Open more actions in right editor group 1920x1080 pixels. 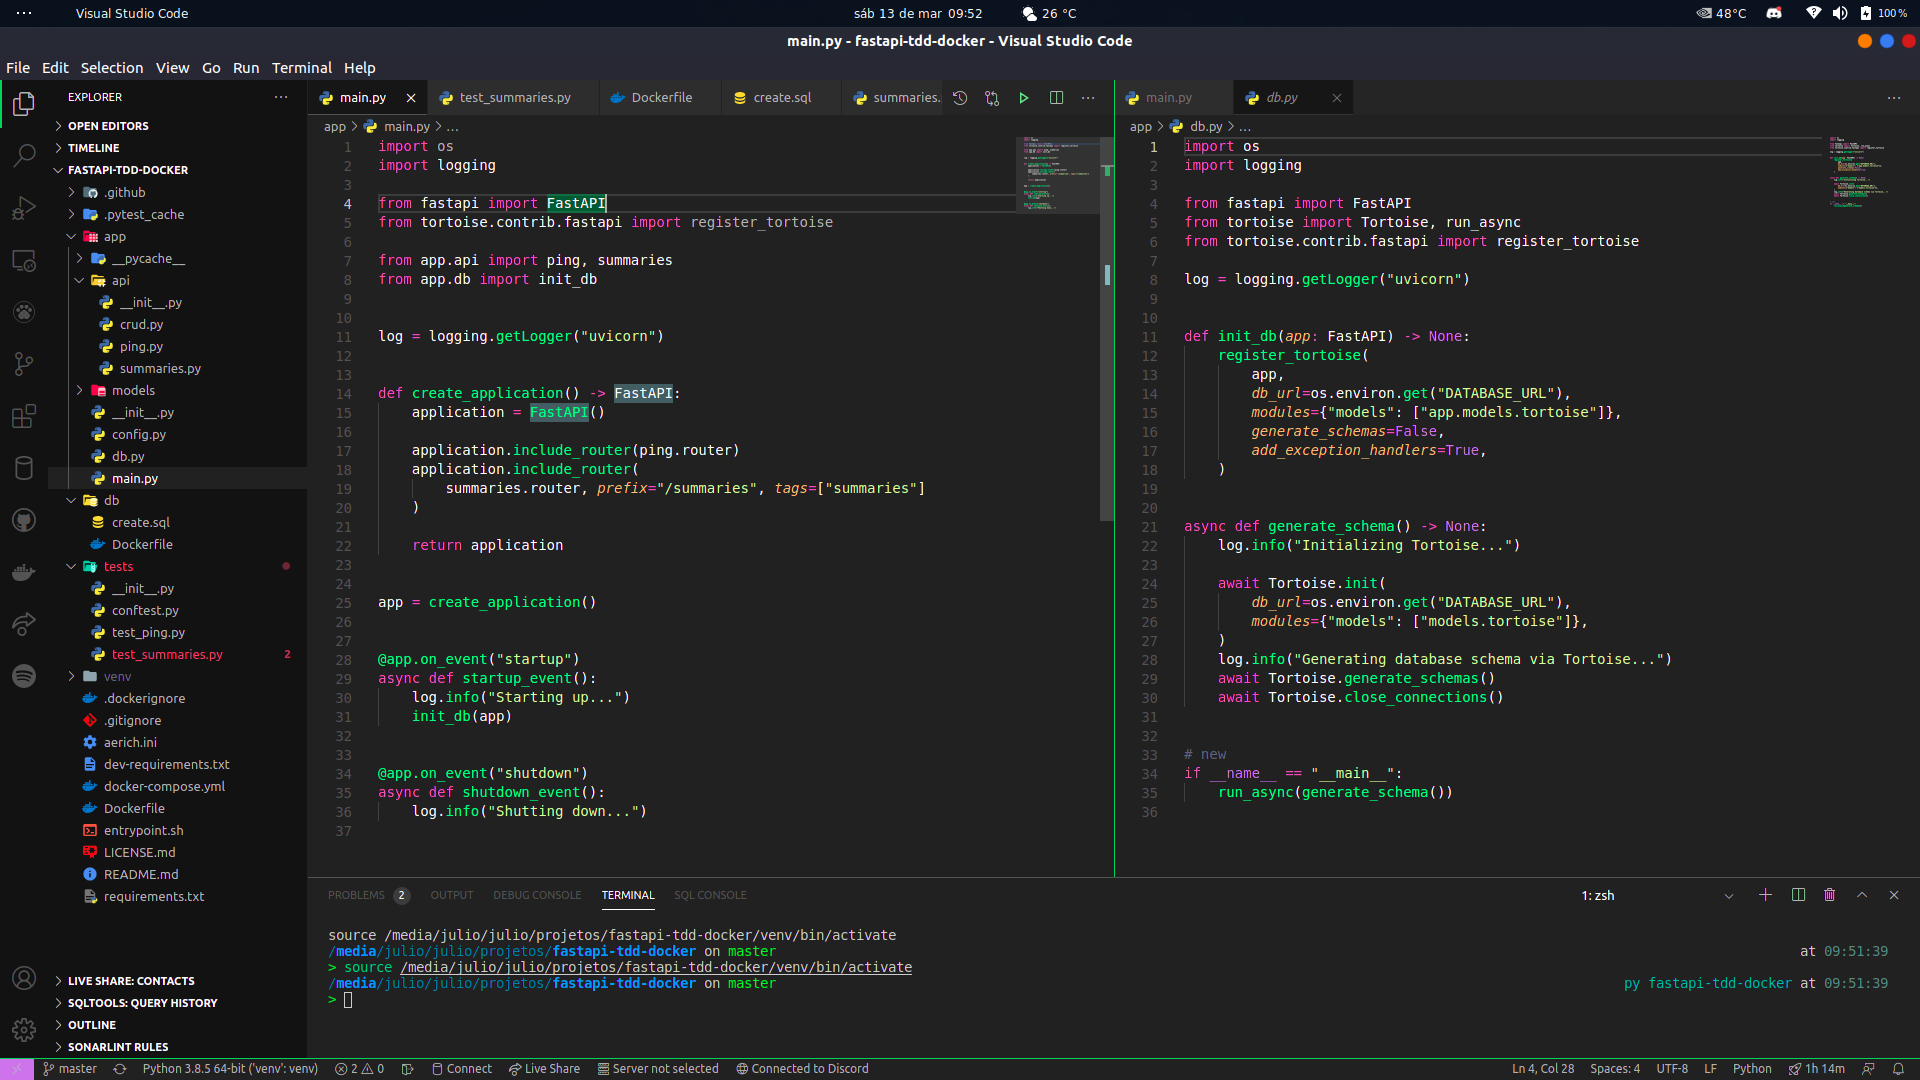coord(1894,98)
